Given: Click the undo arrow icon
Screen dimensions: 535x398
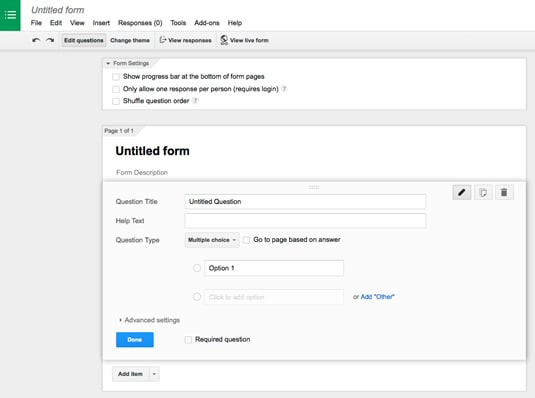Looking at the screenshot, I should (36, 40).
